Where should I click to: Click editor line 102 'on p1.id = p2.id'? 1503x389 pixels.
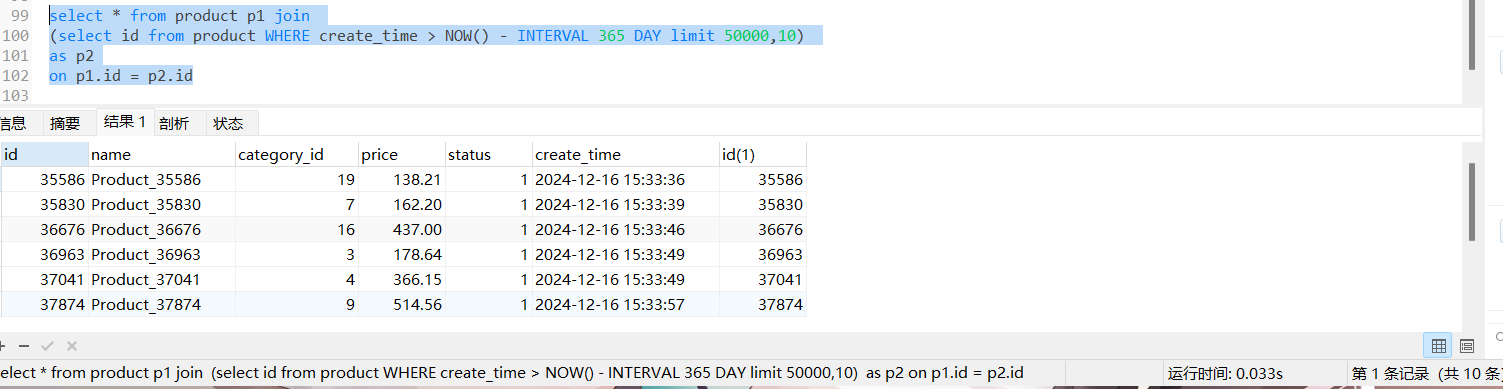[x=121, y=76]
